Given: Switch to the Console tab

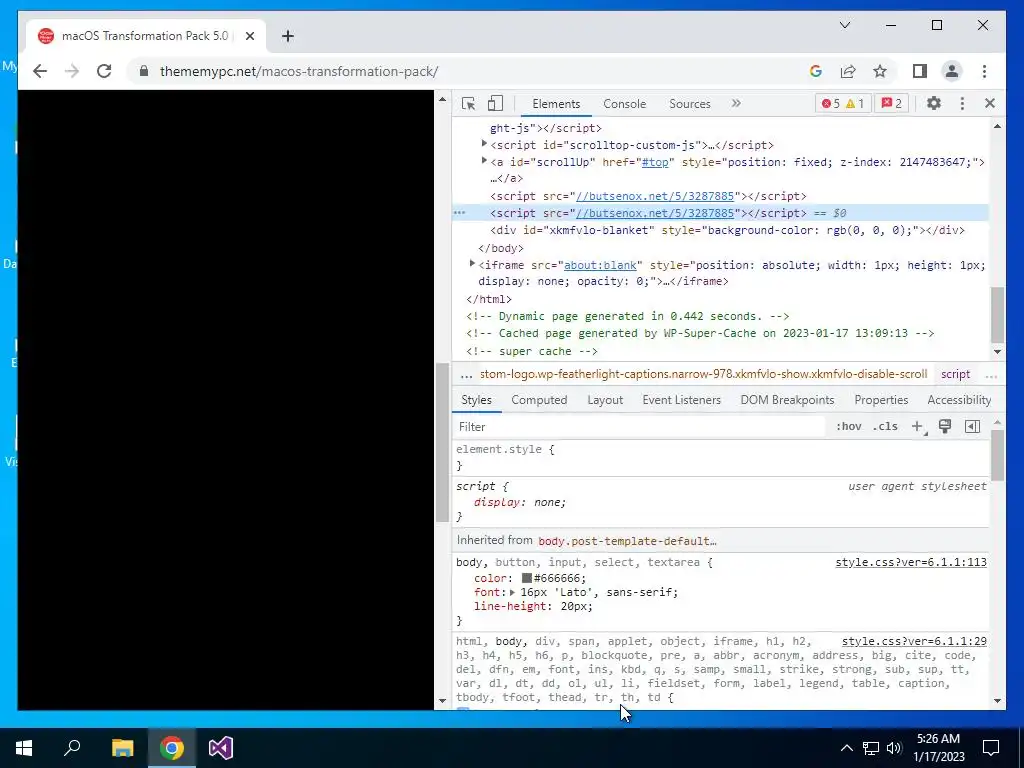Looking at the screenshot, I should click(624, 103).
